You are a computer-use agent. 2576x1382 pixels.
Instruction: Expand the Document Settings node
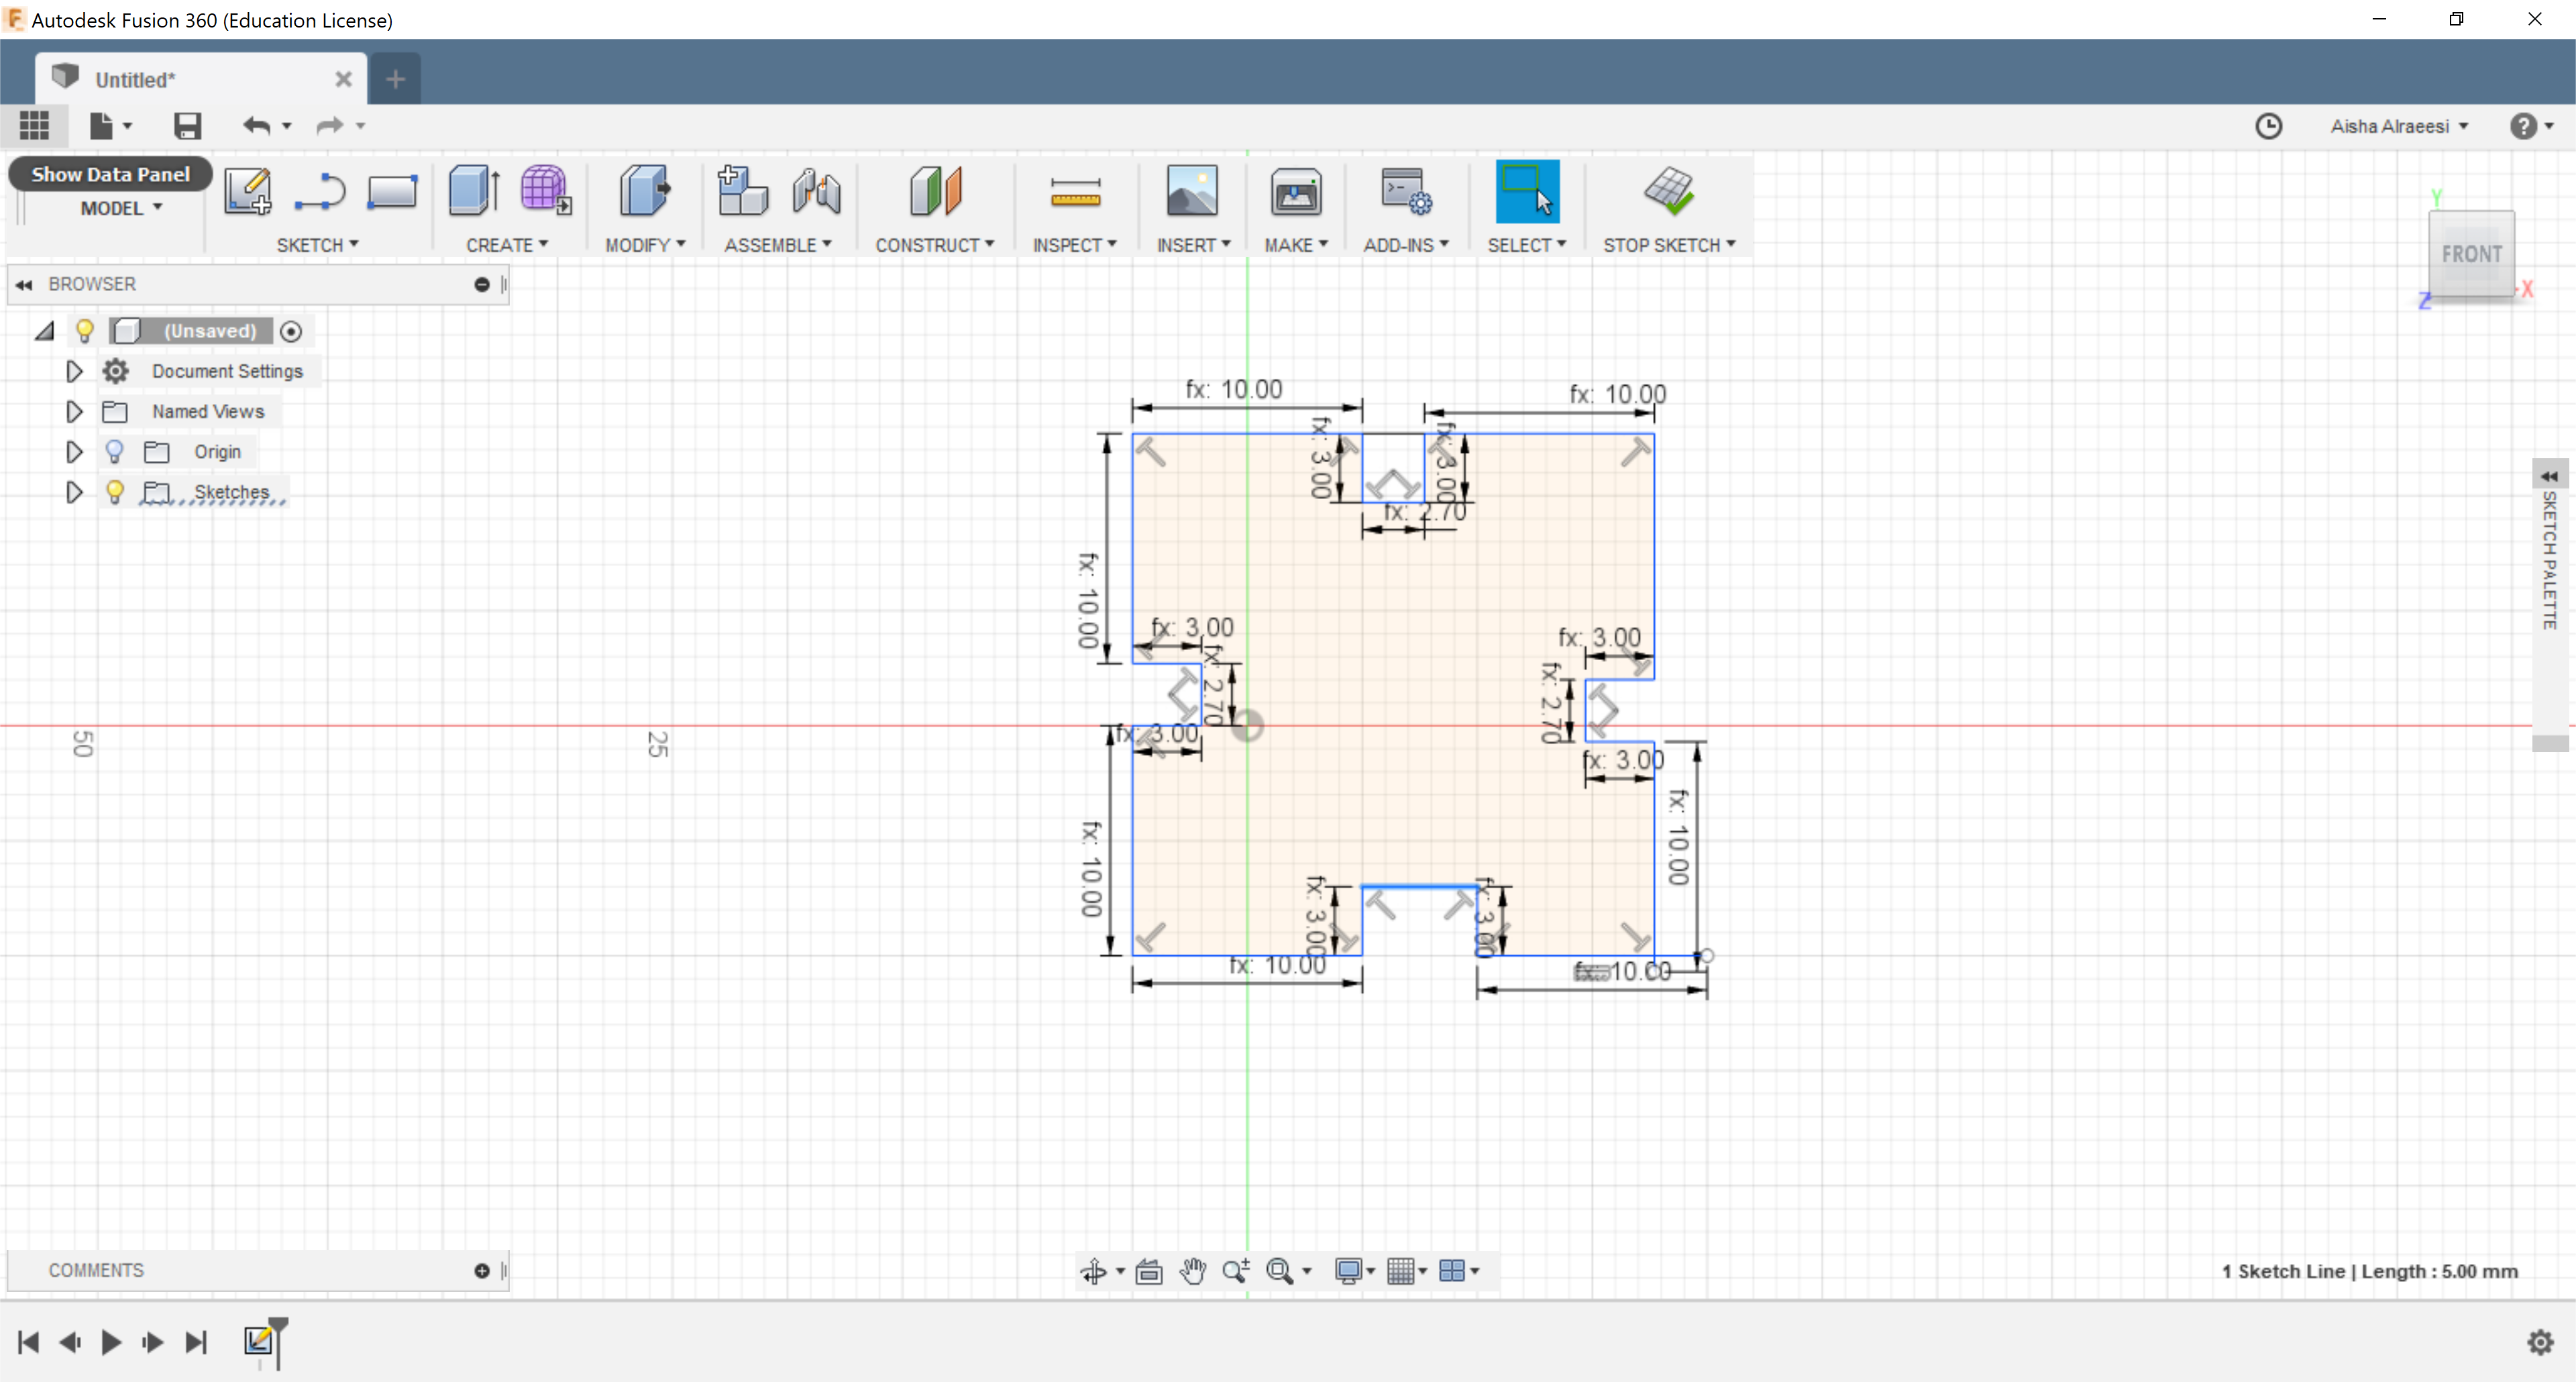[74, 371]
